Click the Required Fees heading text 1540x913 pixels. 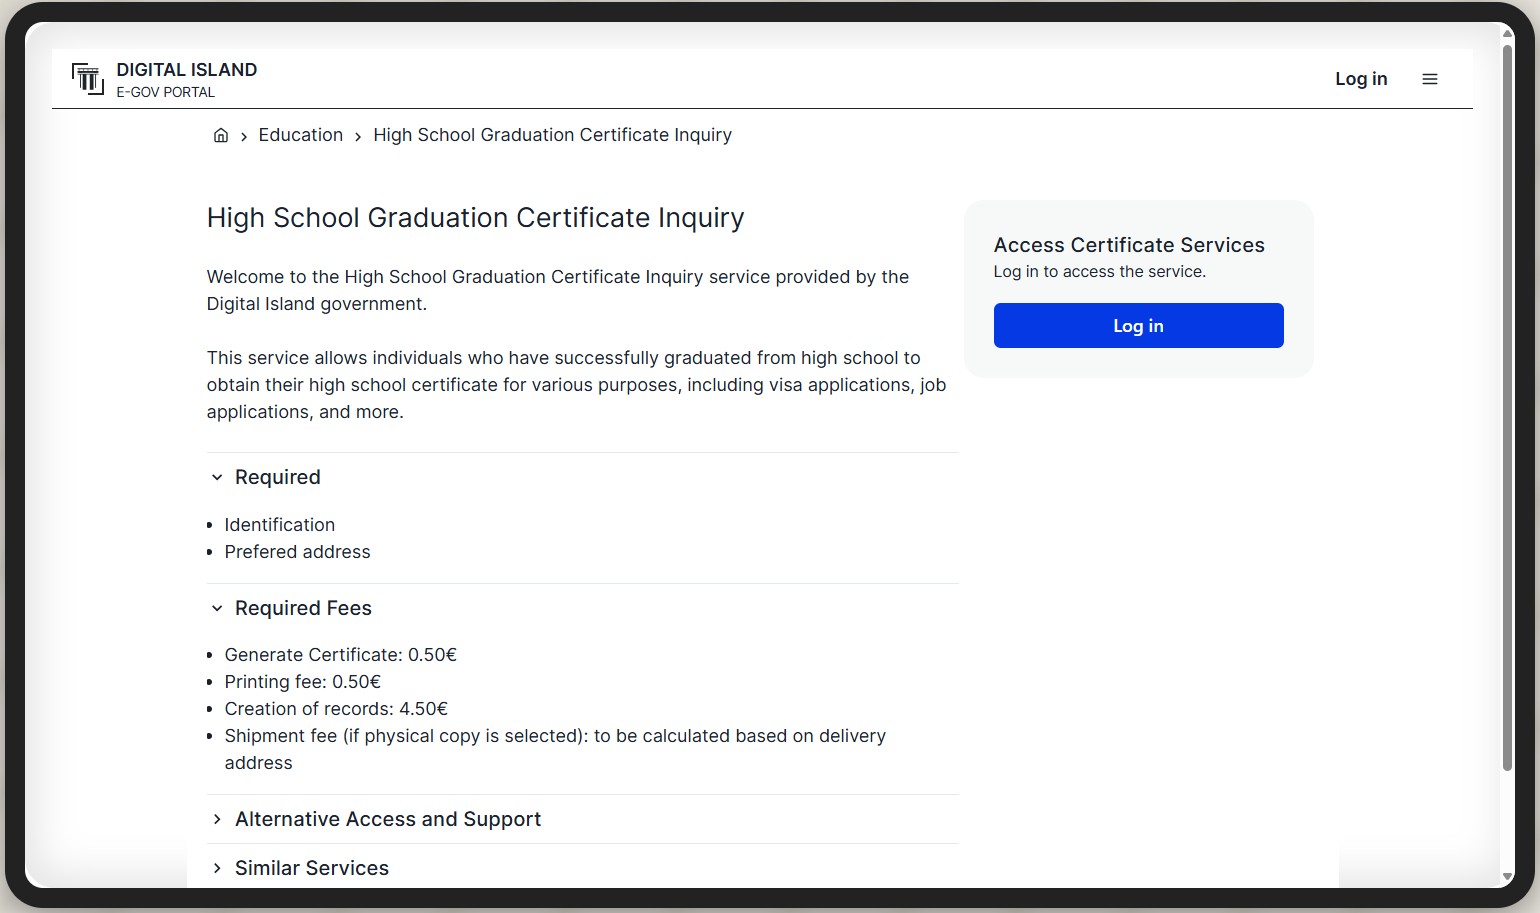(x=303, y=609)
